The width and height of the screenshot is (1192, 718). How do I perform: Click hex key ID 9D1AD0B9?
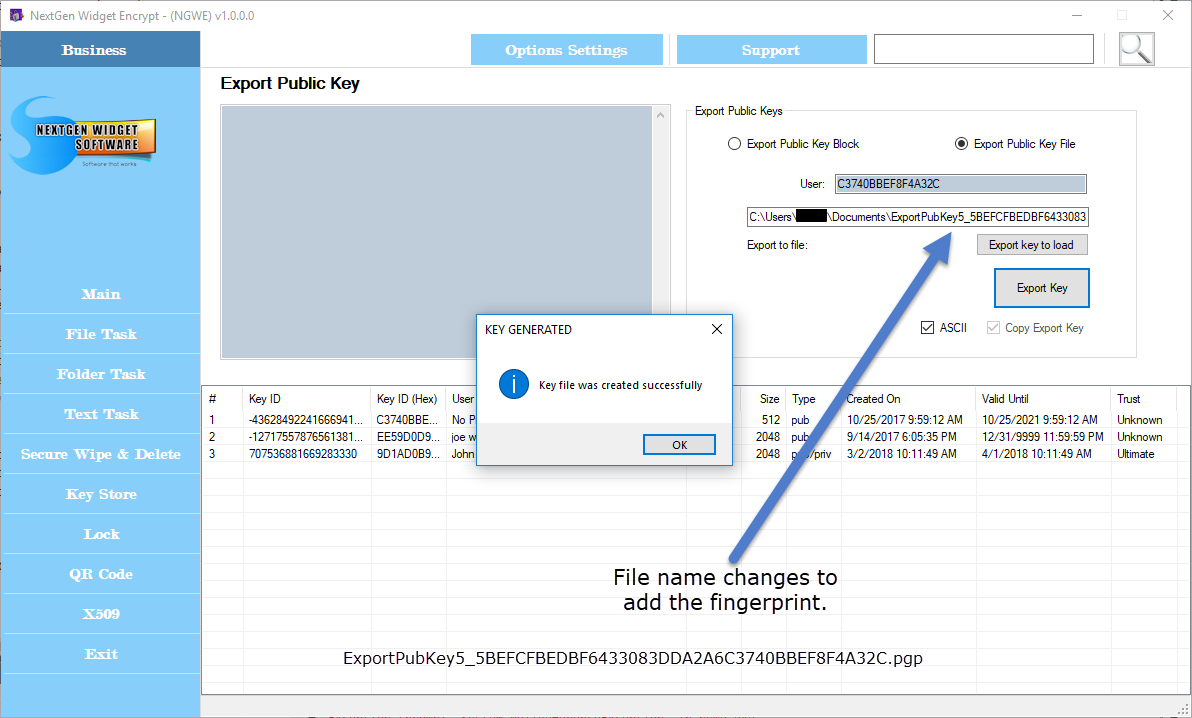[x=407, y=454]
